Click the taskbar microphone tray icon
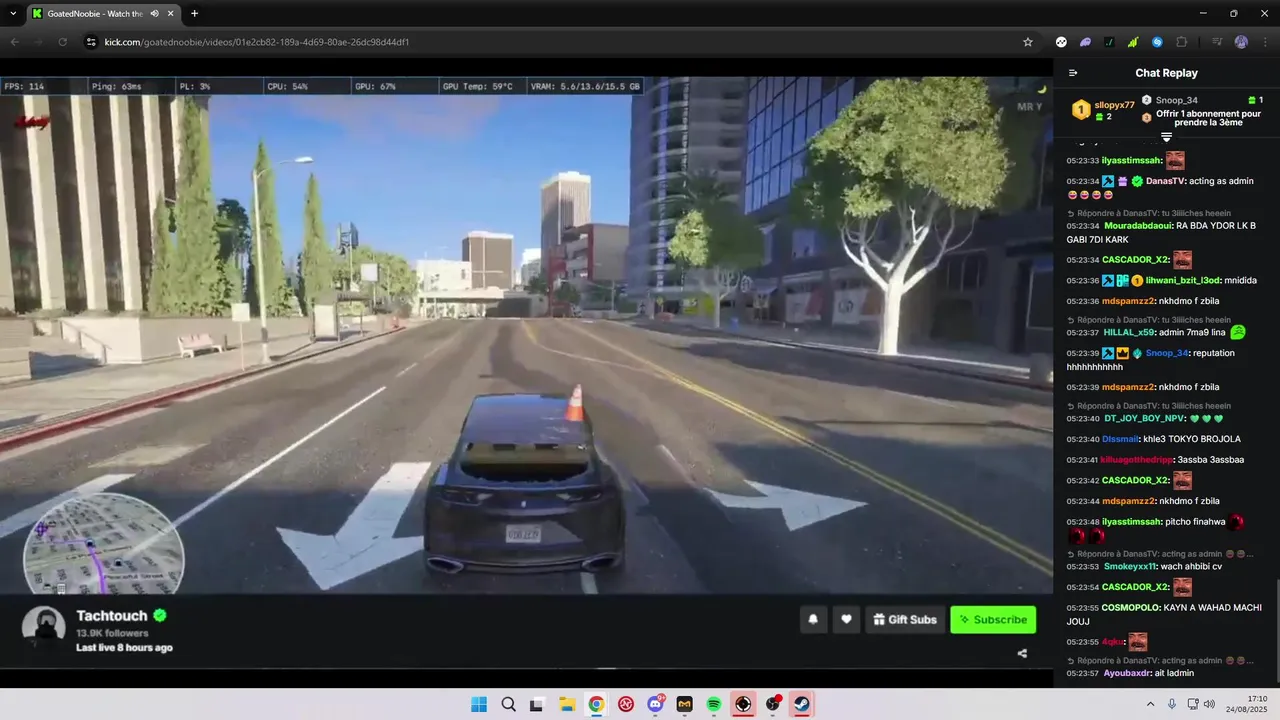The height and width of the screenshot is (720, 1280). coord(1172,704)
